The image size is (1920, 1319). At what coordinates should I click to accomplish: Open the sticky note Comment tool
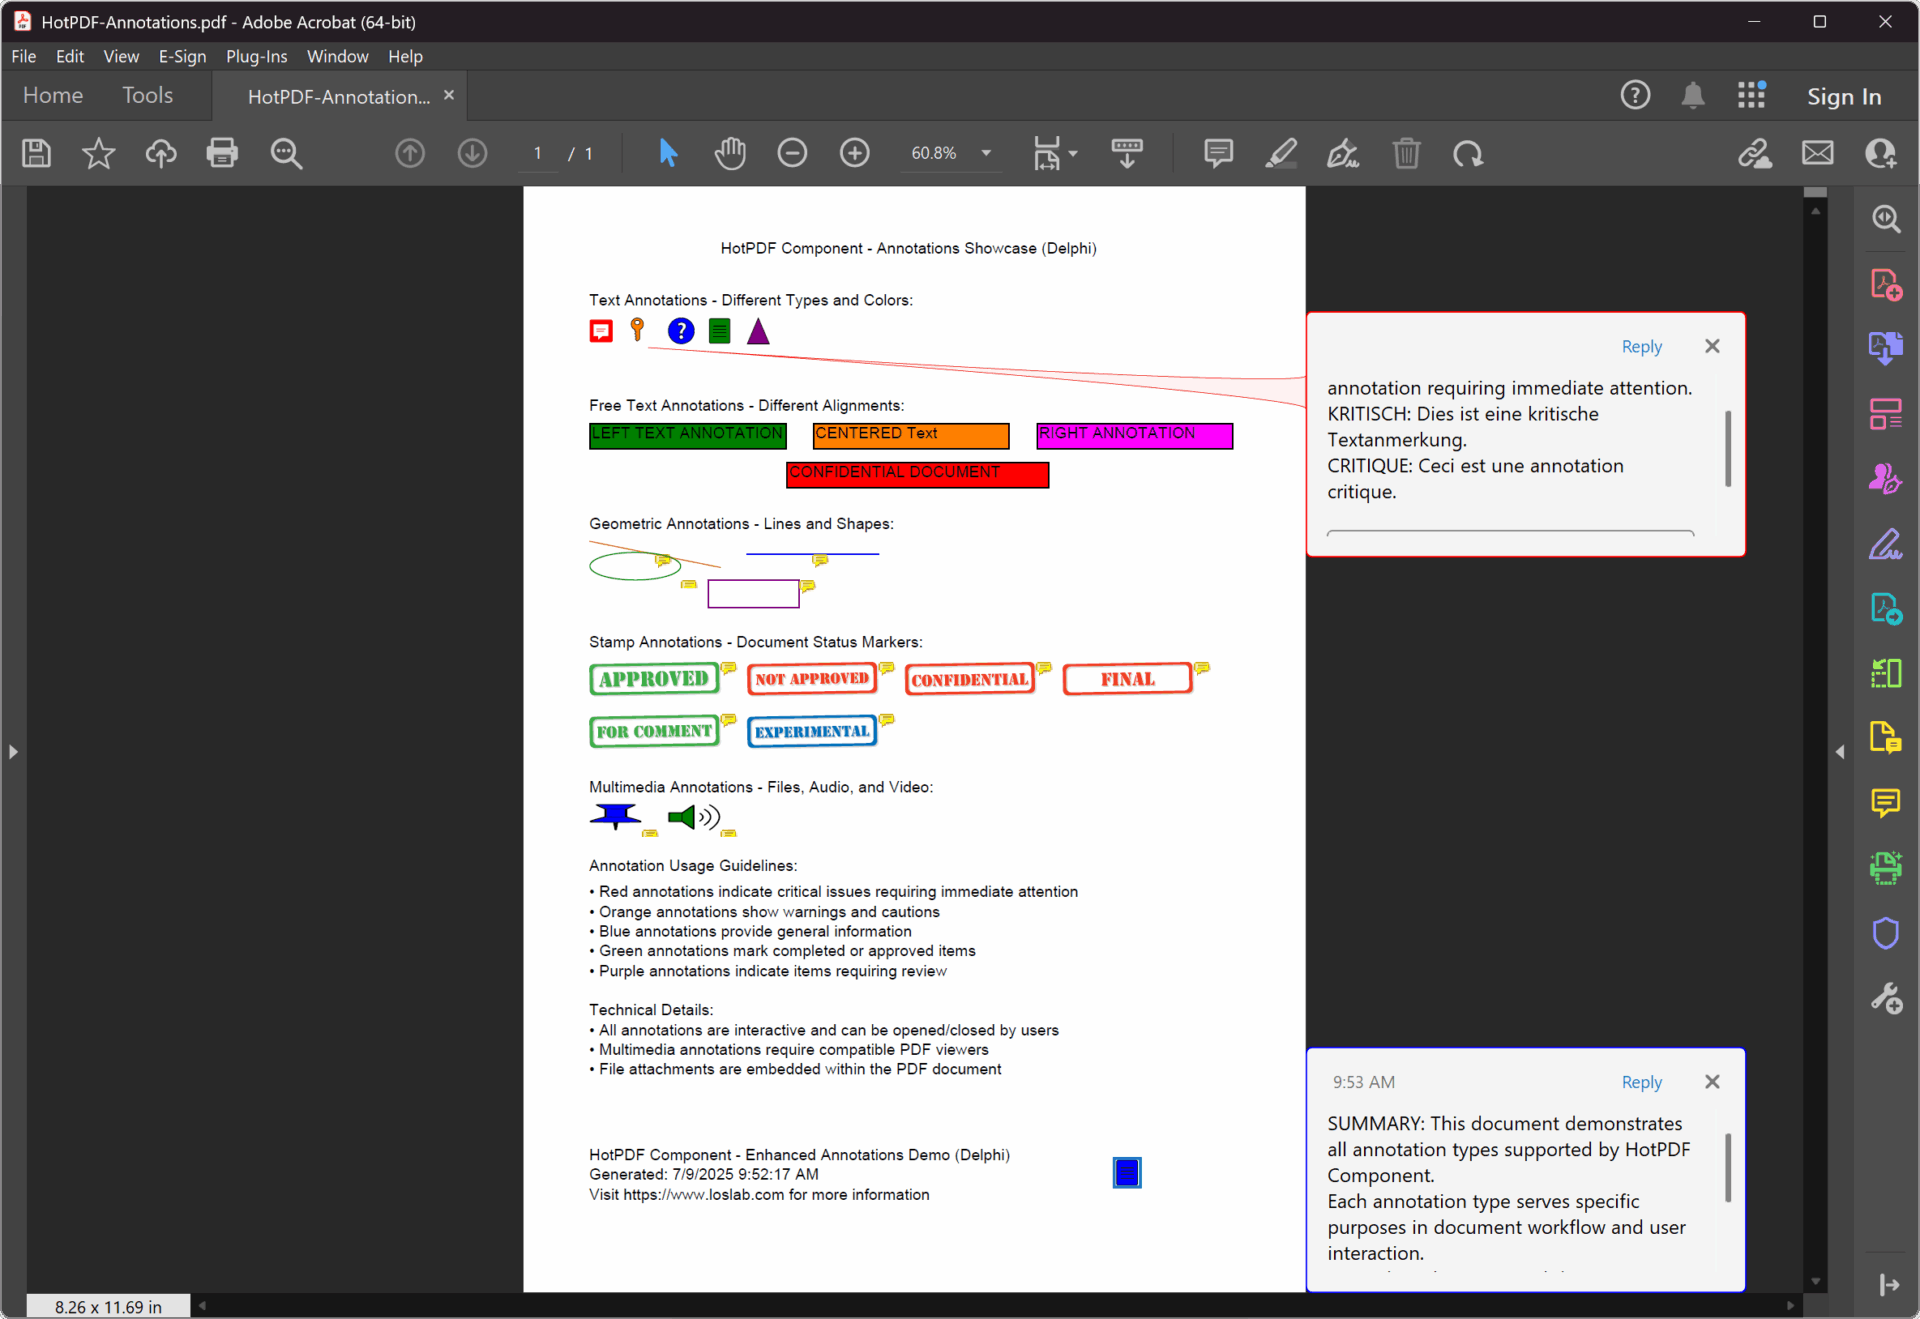pyautogui.click(x=1218, y=153)
